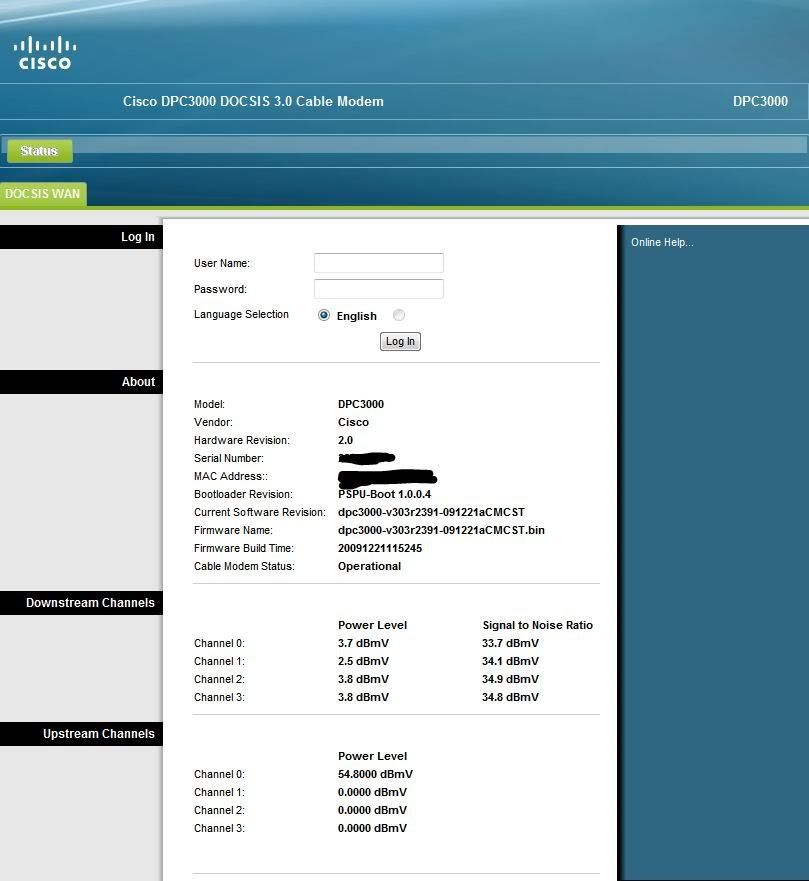Viewport: 809px width, 881px height.
Task: Click upstream power 54.8000 dBmV
Action: 375,774
